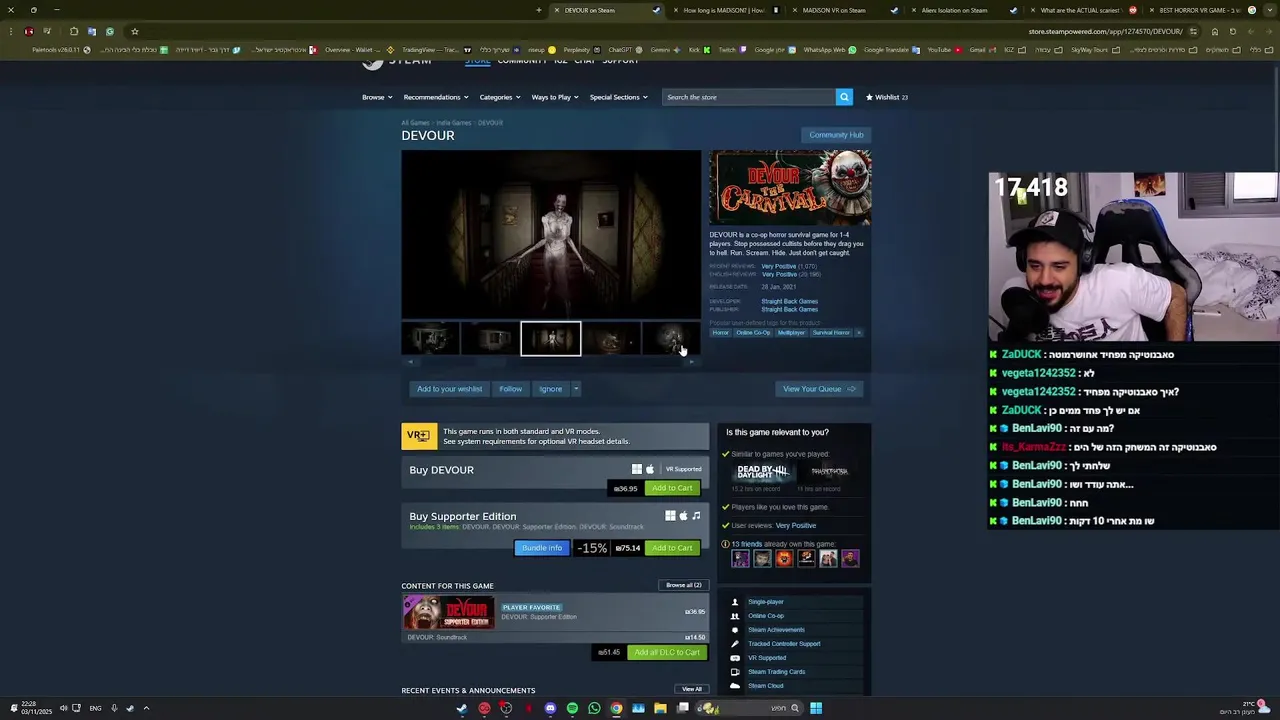Expand the Ways to Play dropdown
This screenshot has height=720, width=1280.
pos(555,97)
